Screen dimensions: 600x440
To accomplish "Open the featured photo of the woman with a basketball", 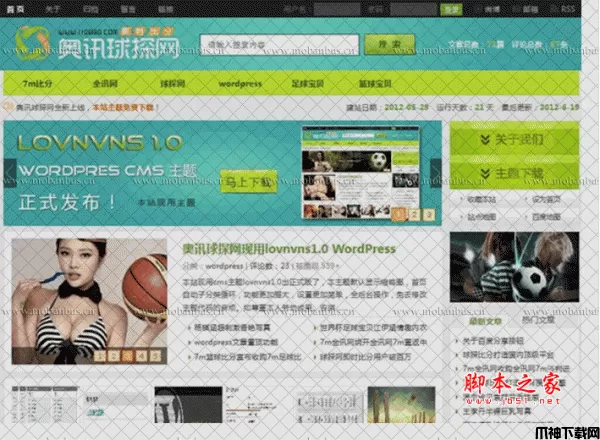I will 89,301.
